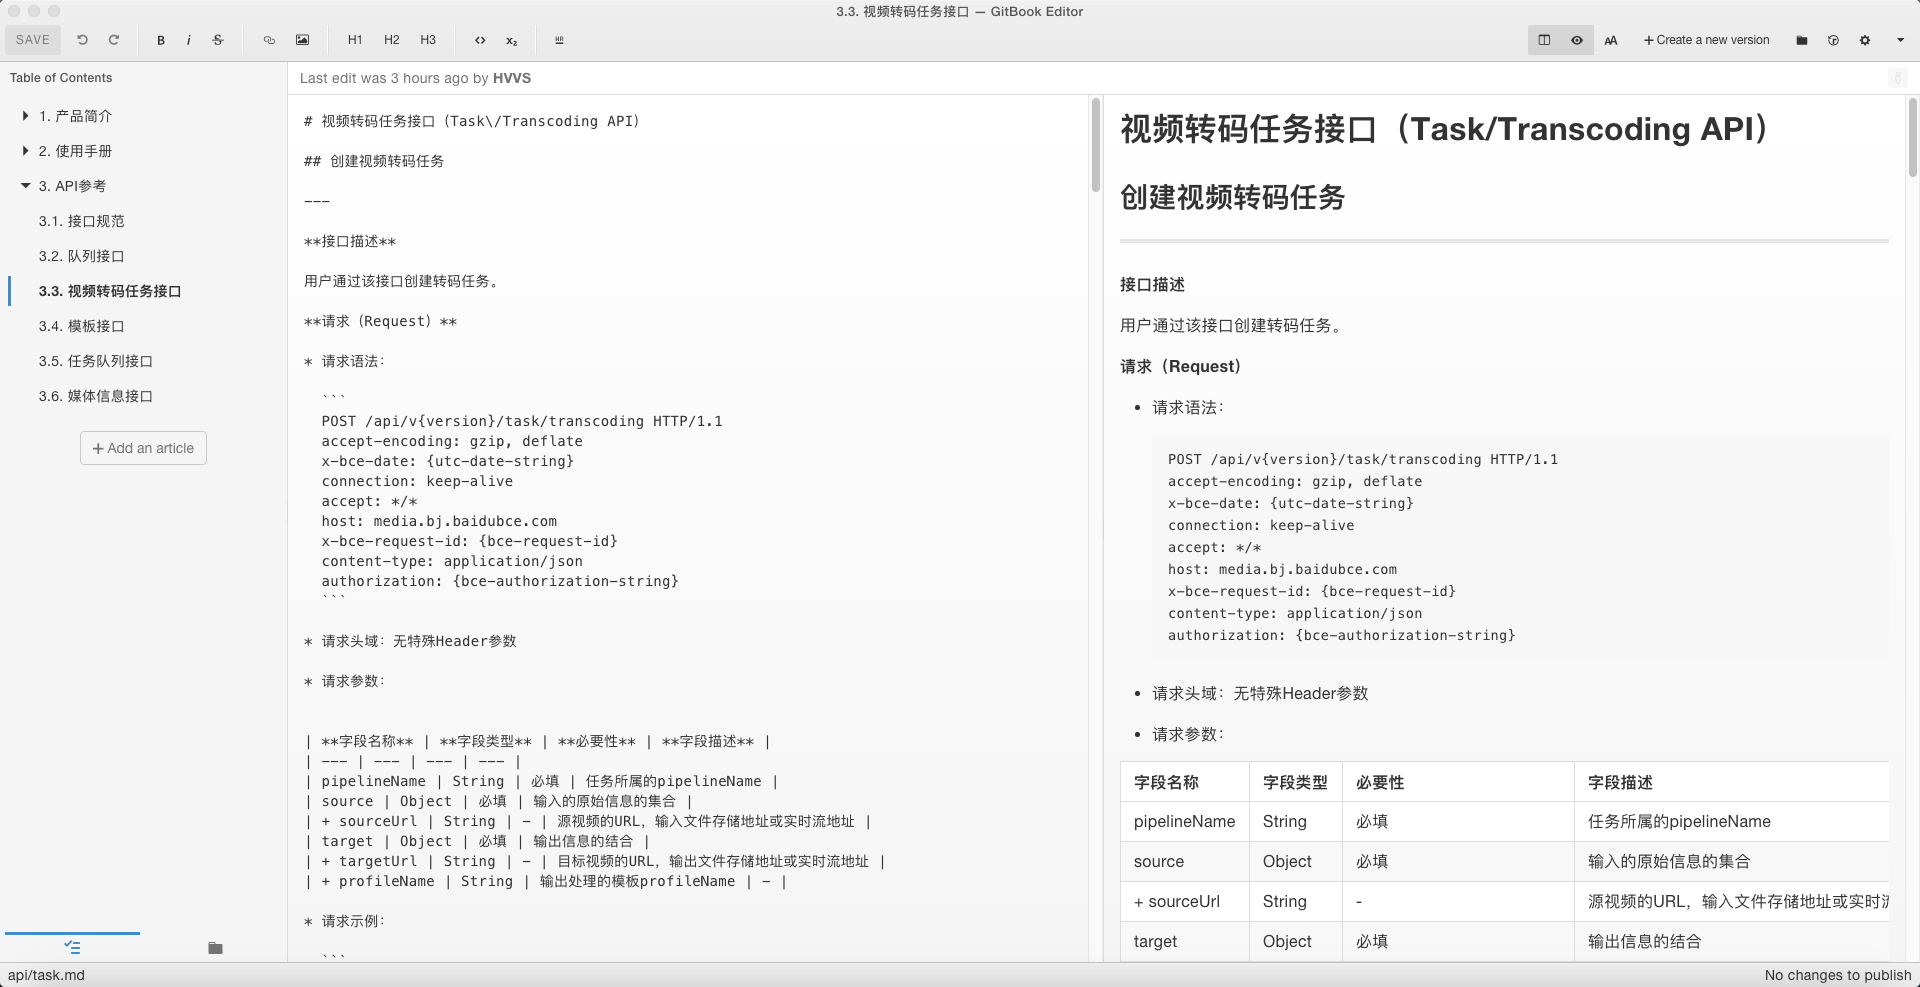Switch to the files folder tab in sidebar
Viewport: 1920px width, 987px height.
click(x=215, y=947)
